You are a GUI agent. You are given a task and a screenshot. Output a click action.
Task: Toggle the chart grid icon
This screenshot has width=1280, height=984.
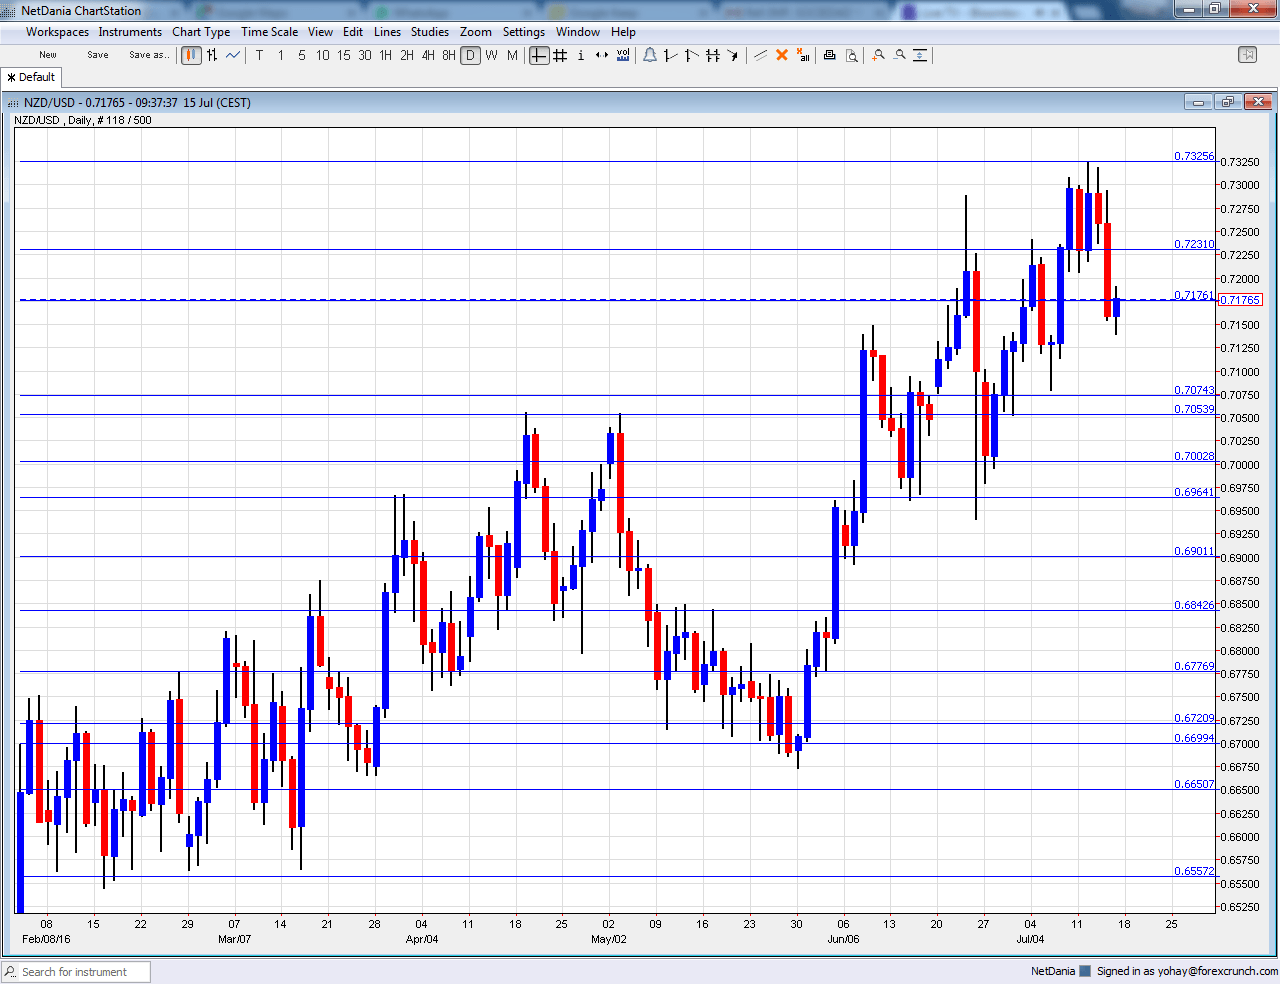(560, 56)
